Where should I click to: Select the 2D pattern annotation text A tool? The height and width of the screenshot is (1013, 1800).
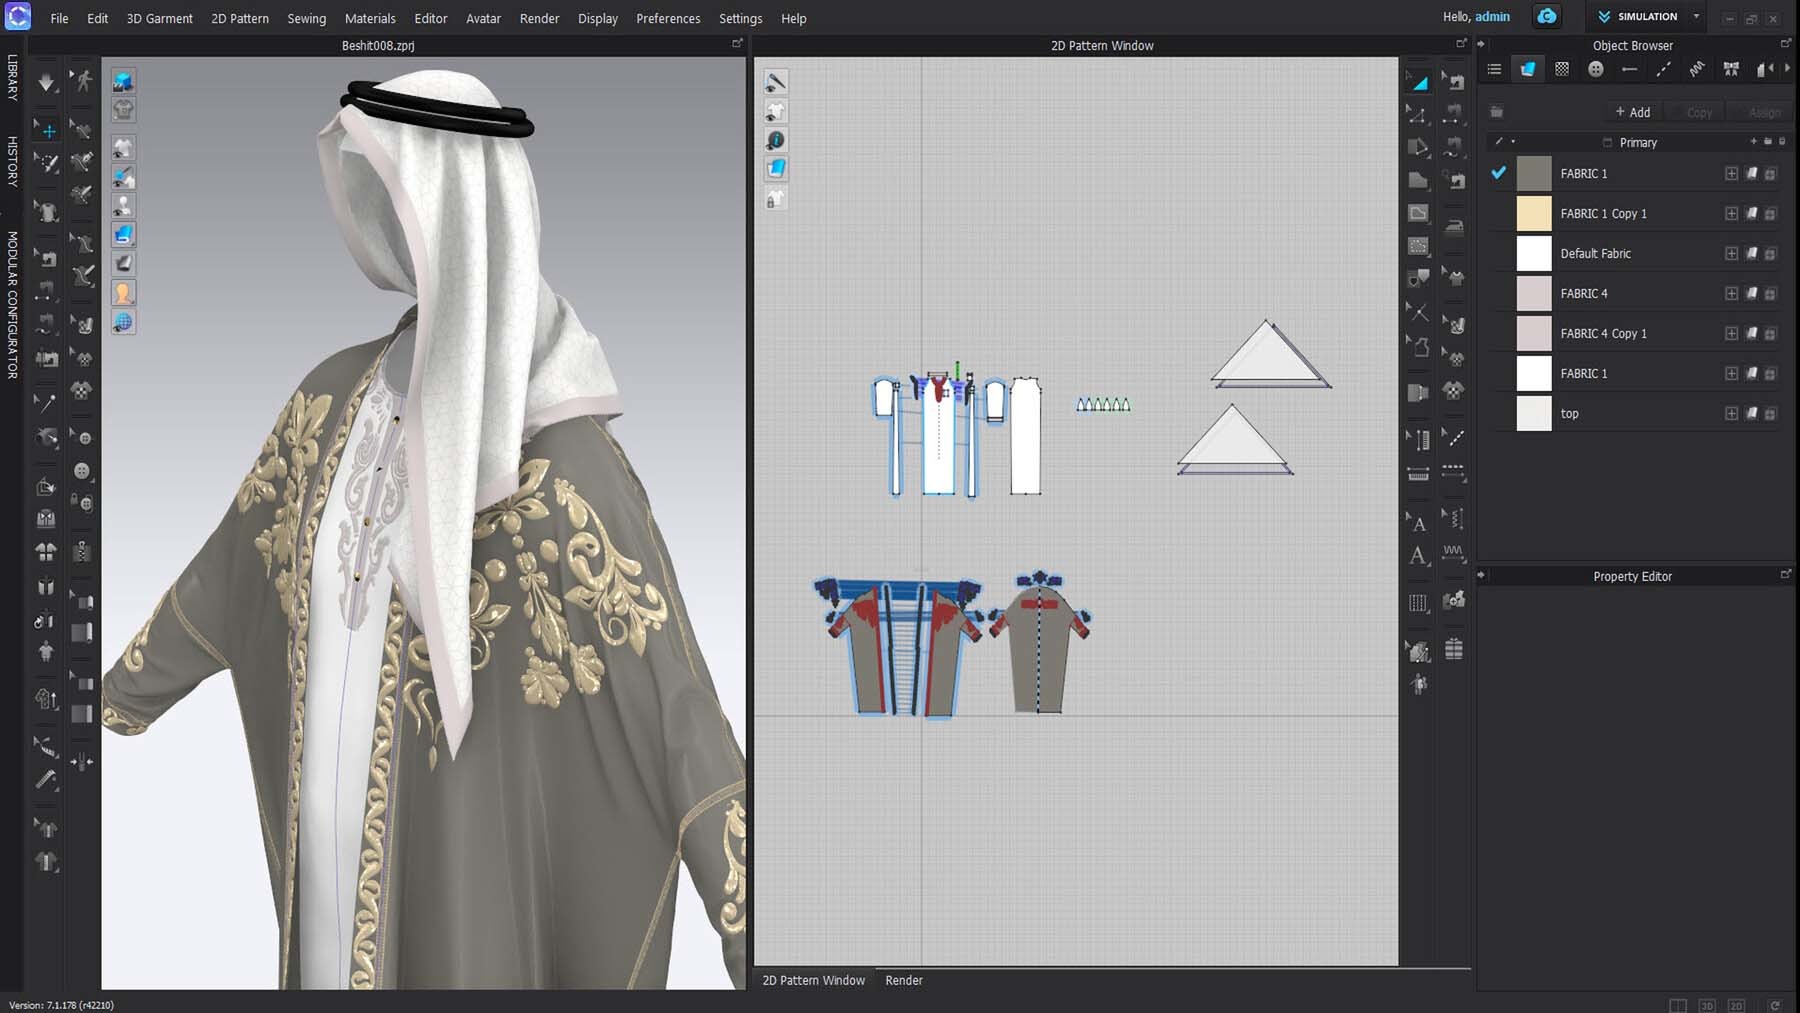point(1418,523)
